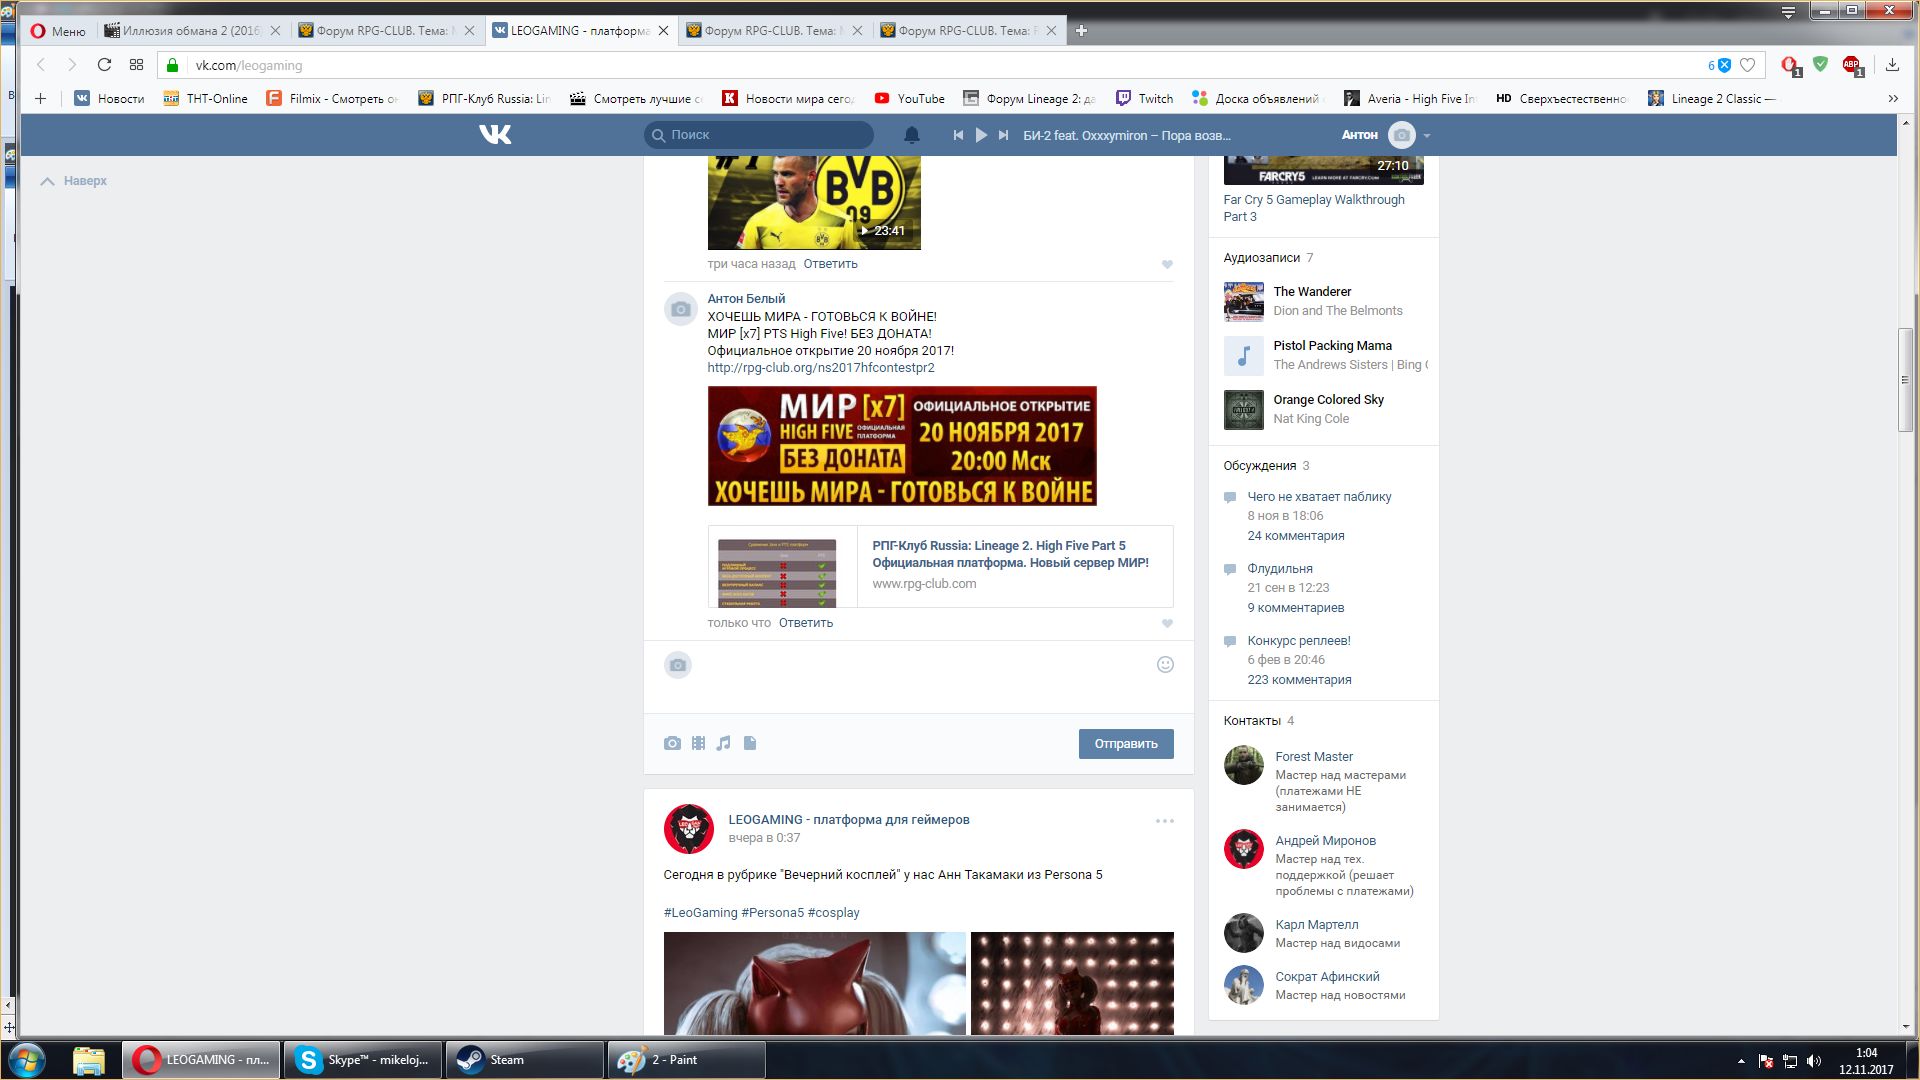Like Антон Белый's comment with heart
Viewport: 1920px width, 1080px height.
(1167, 623)
